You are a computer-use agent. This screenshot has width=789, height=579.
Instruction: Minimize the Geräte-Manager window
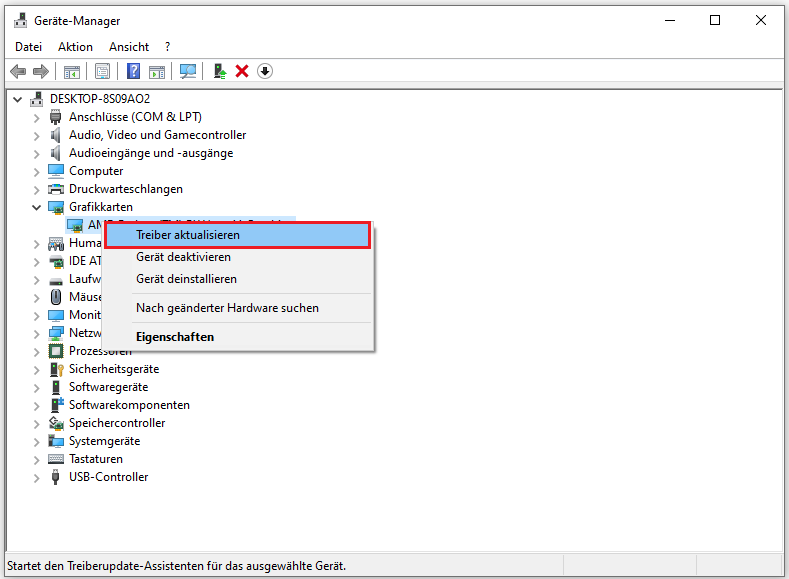[670, 21]
